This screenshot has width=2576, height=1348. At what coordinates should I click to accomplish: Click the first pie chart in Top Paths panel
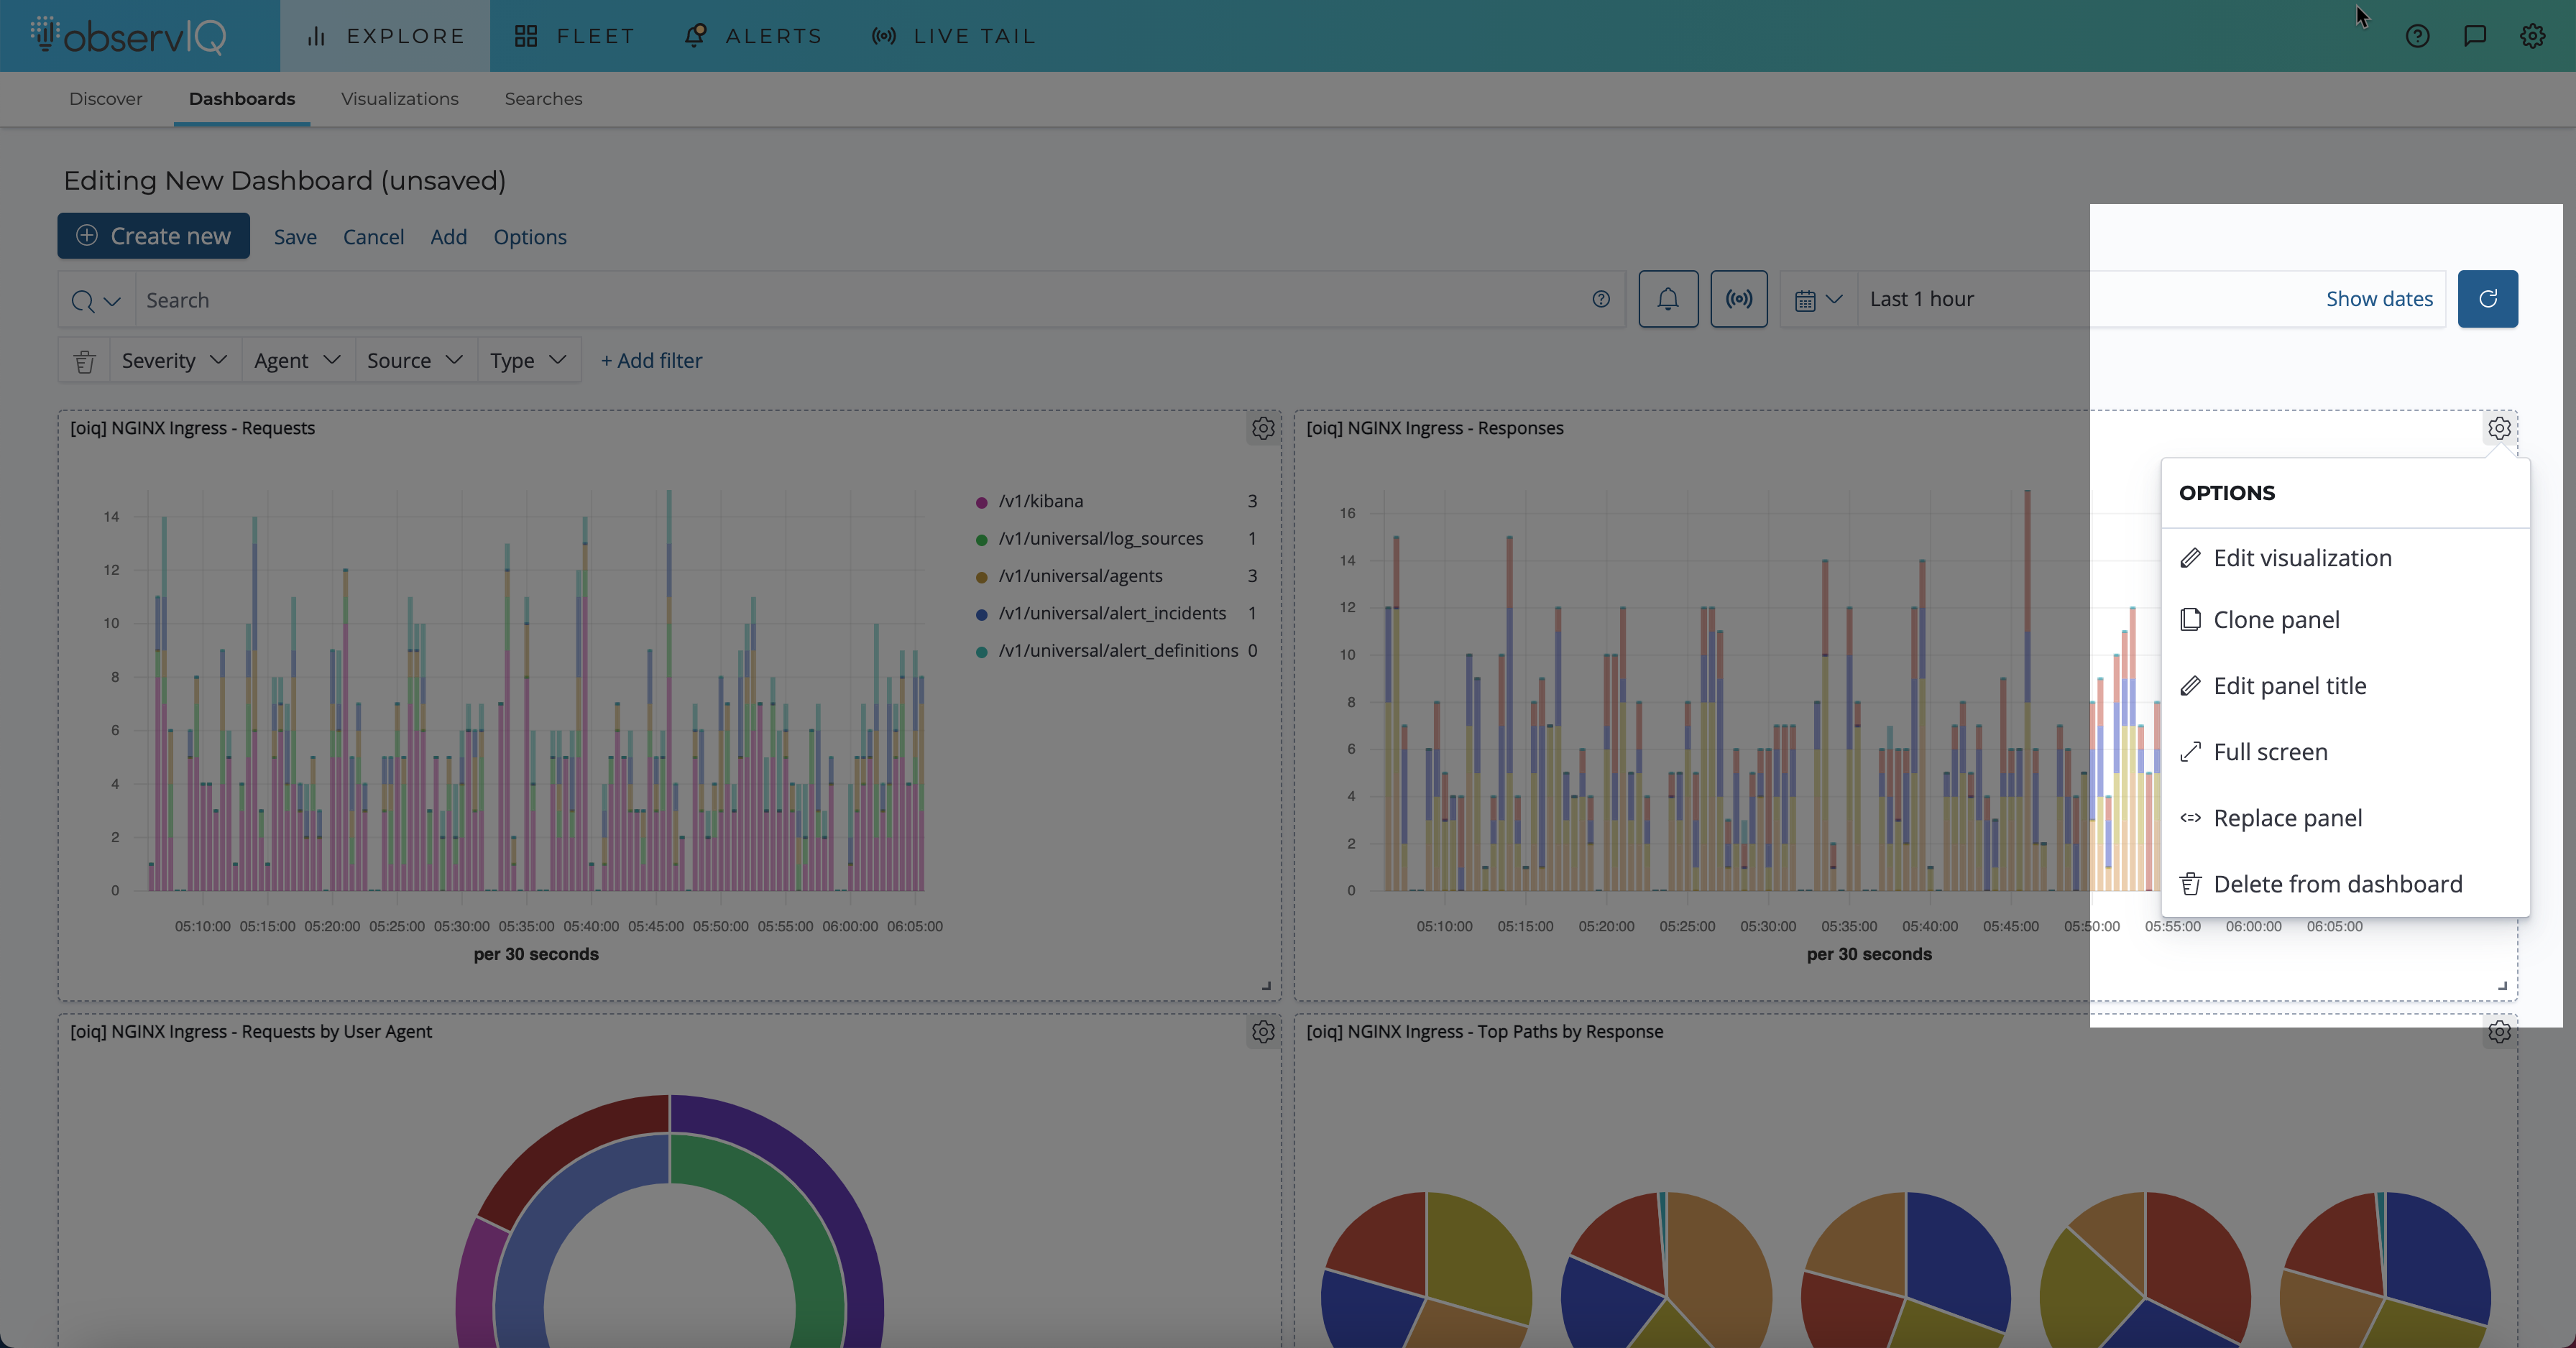pyautogui.click(x=1426, y=1270)
